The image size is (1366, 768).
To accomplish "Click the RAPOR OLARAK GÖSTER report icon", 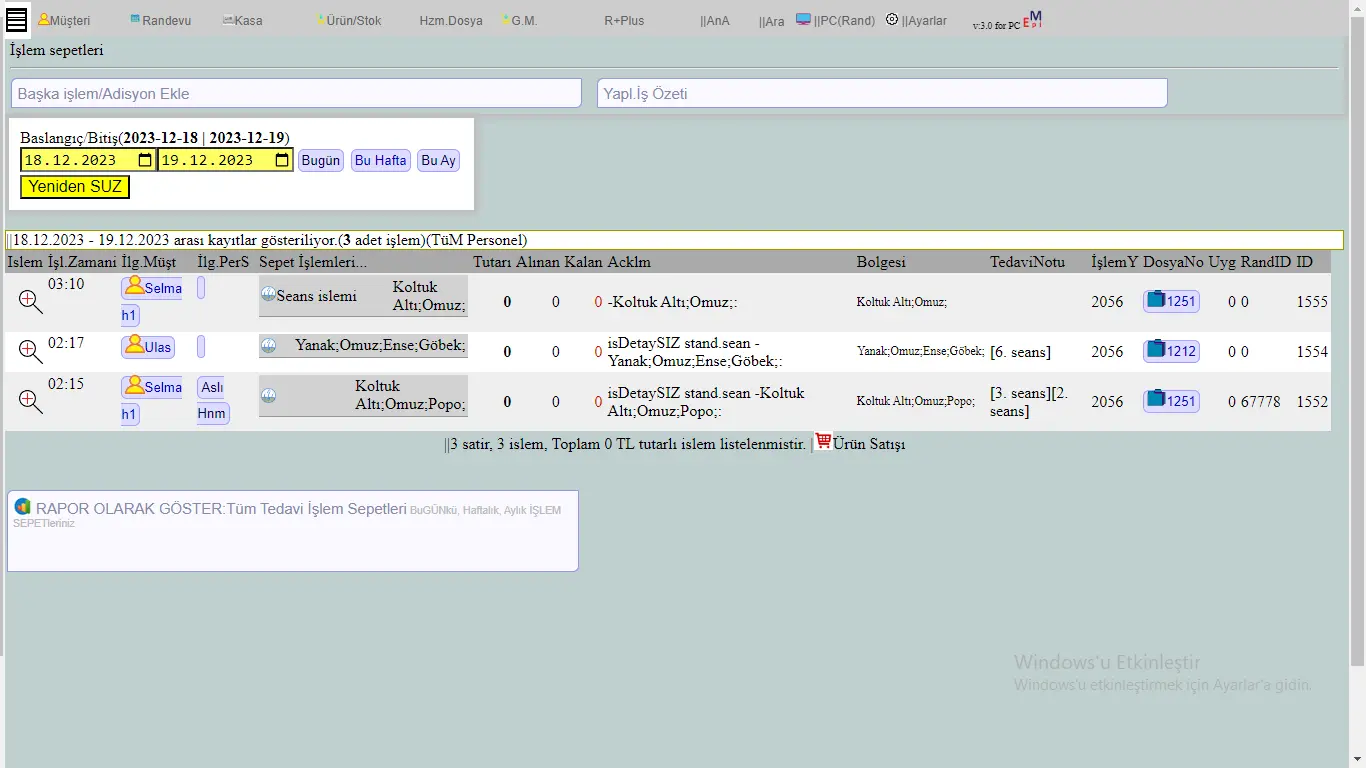I will [22, 506].
